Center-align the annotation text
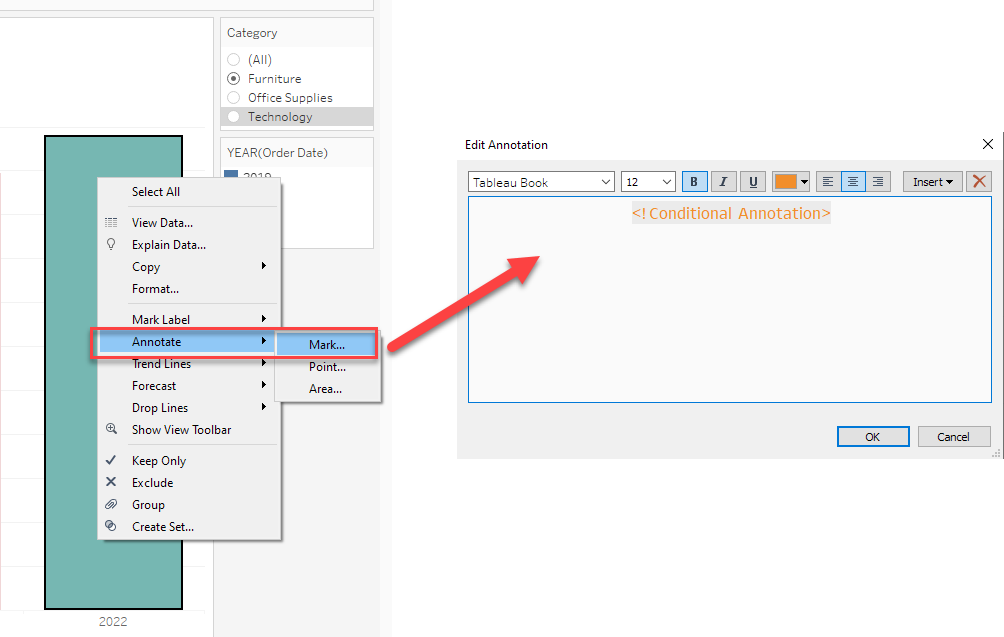The width and height of the screenshot is (1004, 637). pyautogui.click(x=853, y=182)
